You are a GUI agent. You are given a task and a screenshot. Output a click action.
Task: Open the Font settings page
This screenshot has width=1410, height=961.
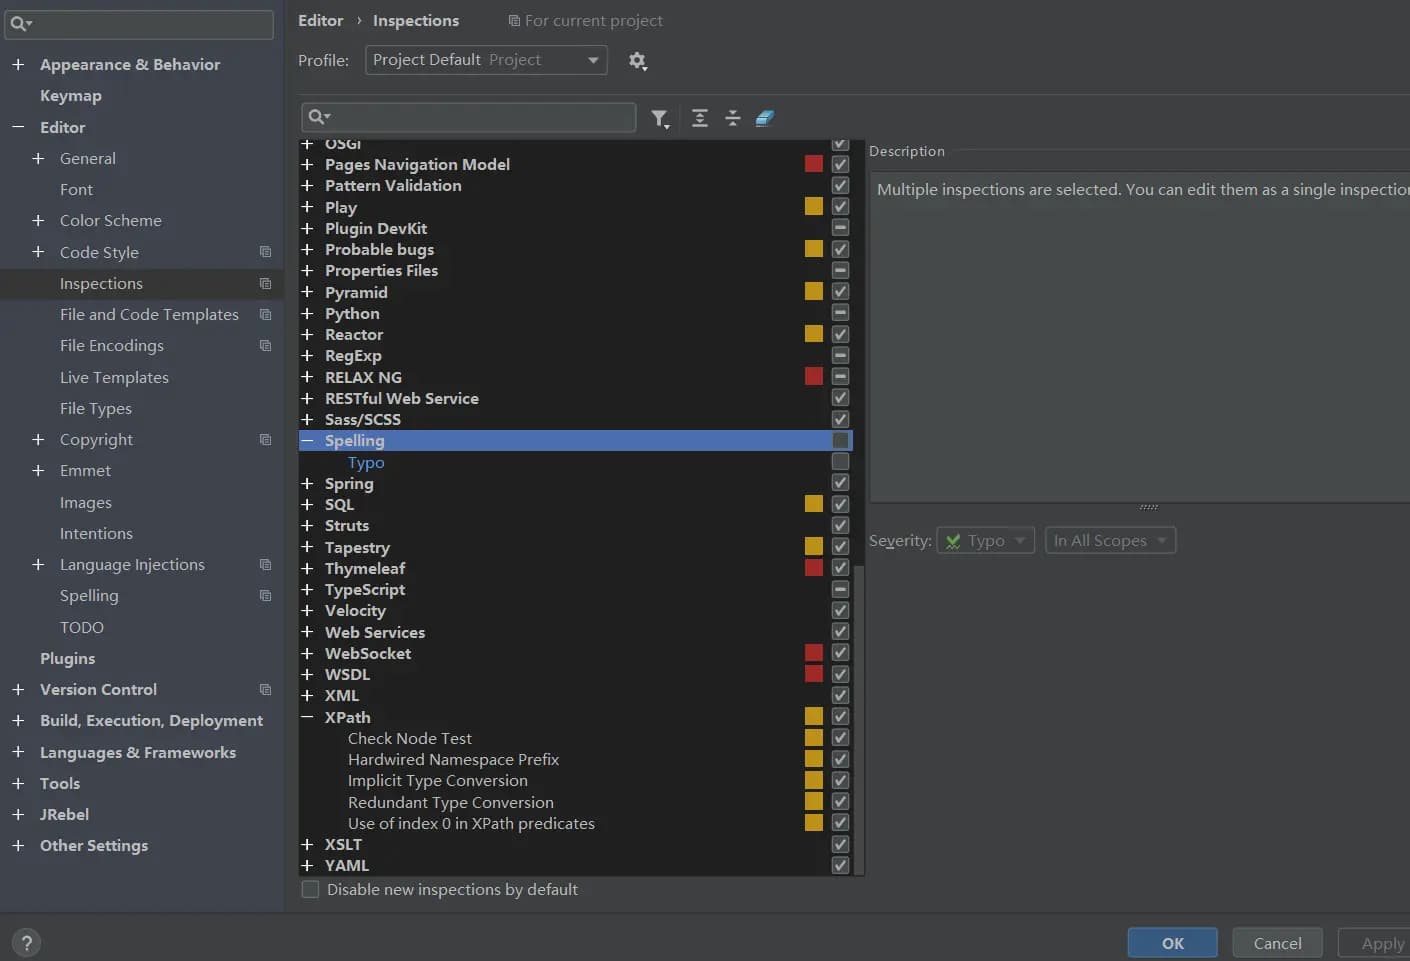point(76,189)
